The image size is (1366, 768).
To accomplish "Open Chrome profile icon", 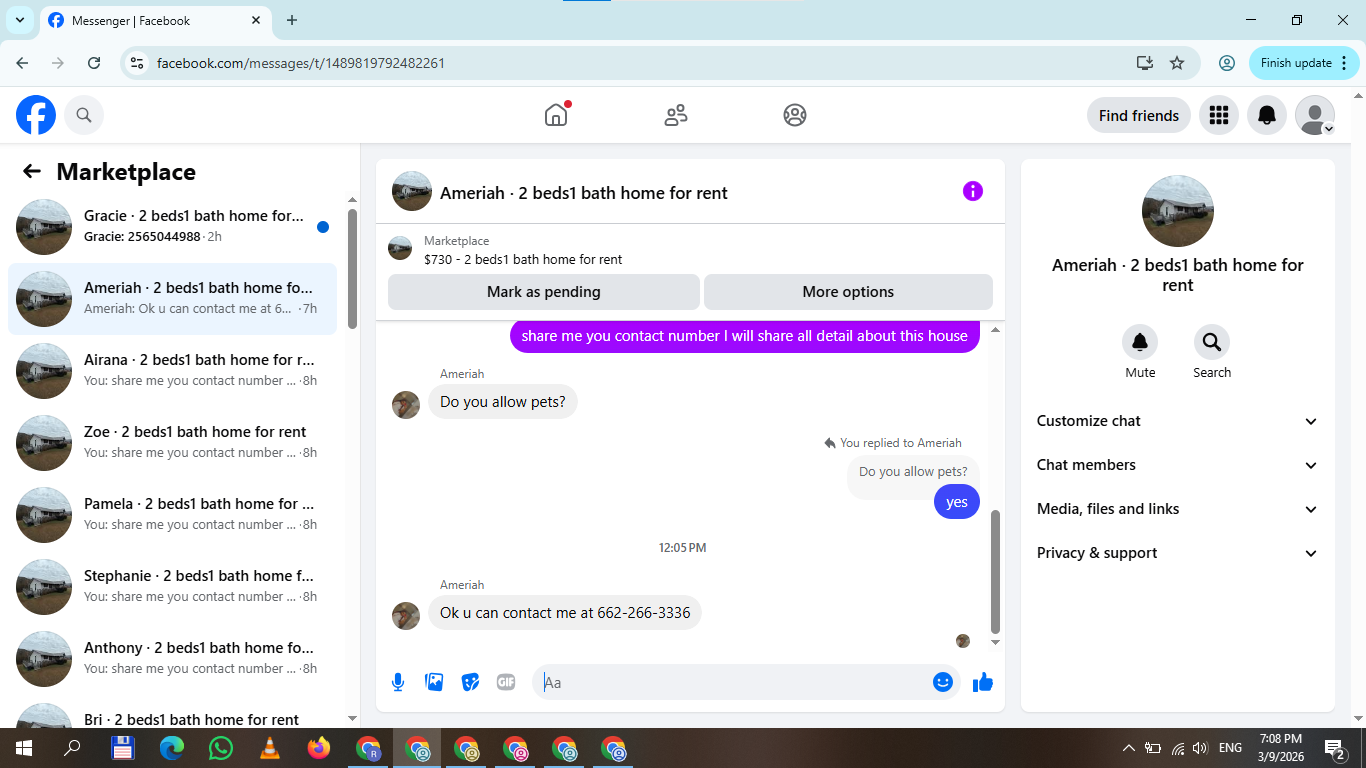I will [x=1227, y=63].
